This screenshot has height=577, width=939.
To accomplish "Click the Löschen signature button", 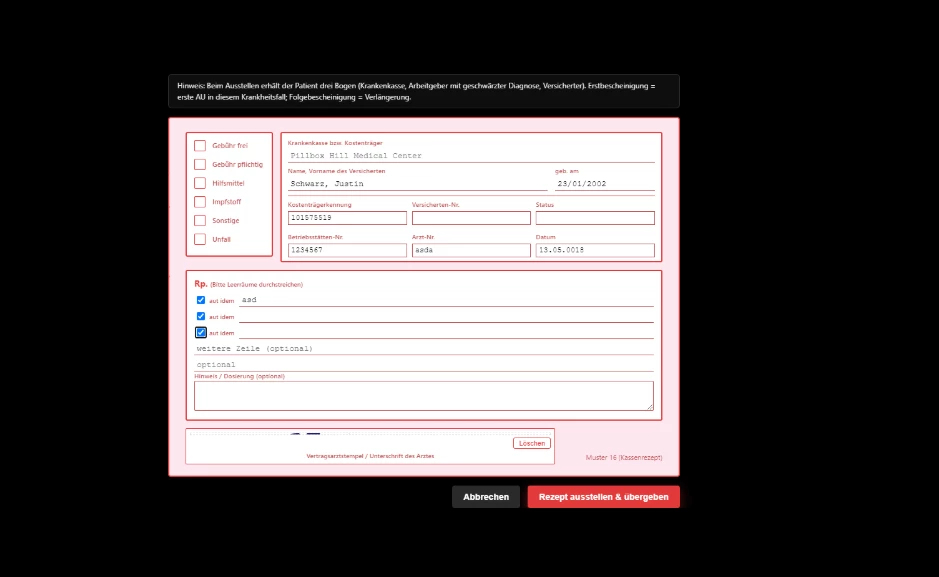I will click(x=532, y=443).
